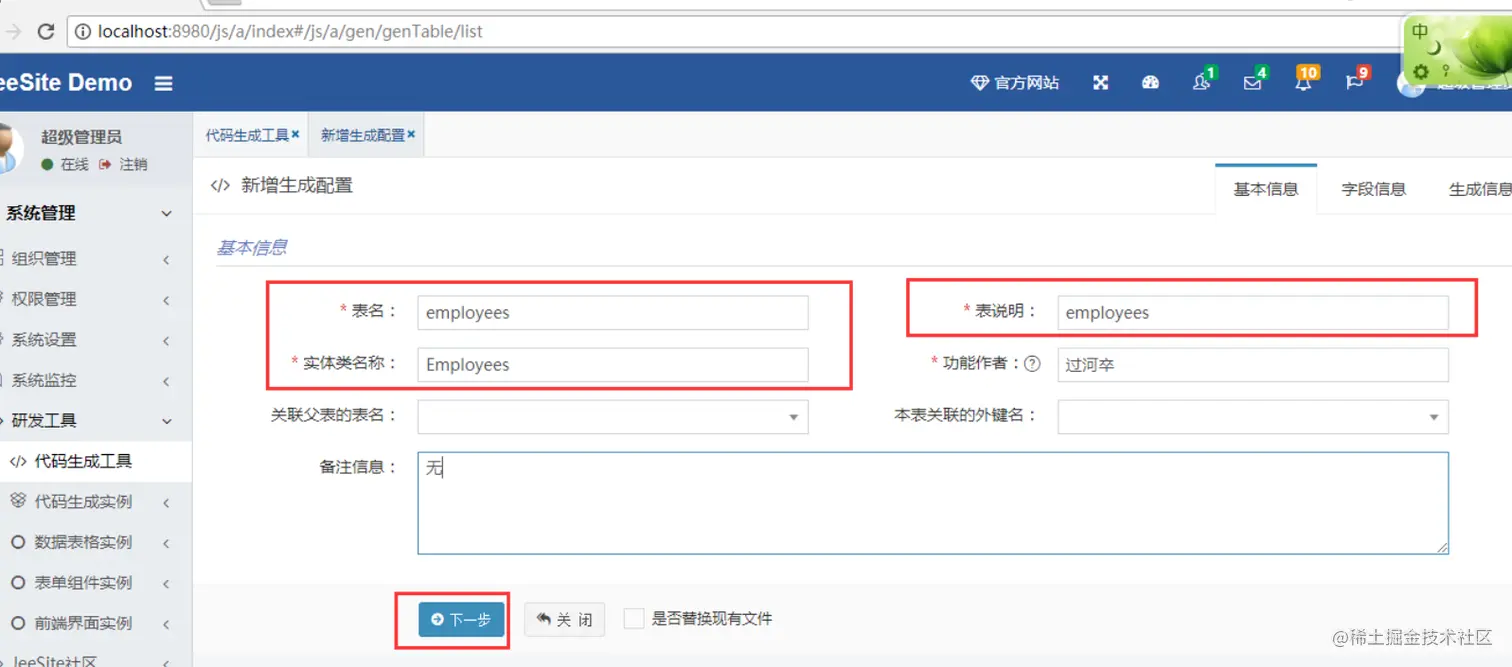This screenshot has width=1512, height=667.
Task: Click the browser address bar URL
Action: pyautogui.click(x=290, y=31)
